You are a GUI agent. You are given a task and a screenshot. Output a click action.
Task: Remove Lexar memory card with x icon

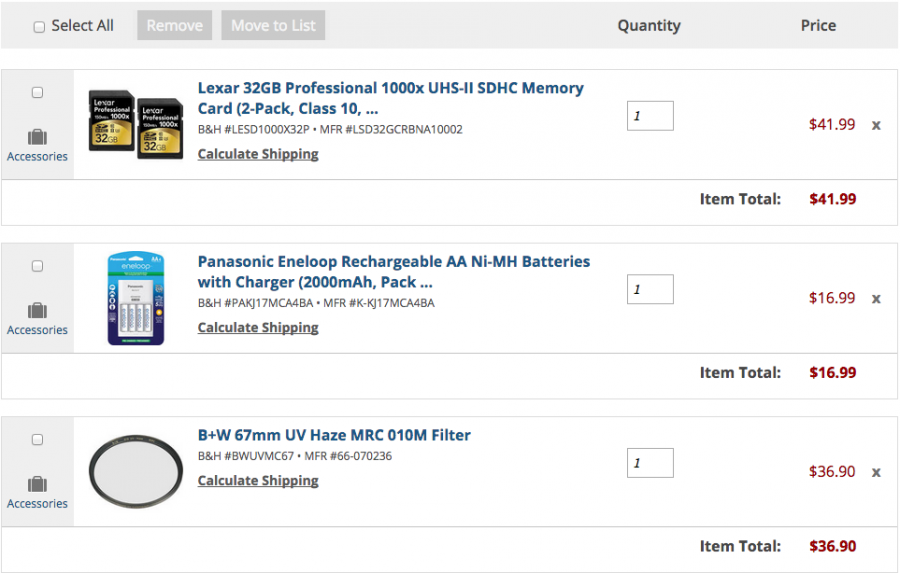[x=876, y=125]
